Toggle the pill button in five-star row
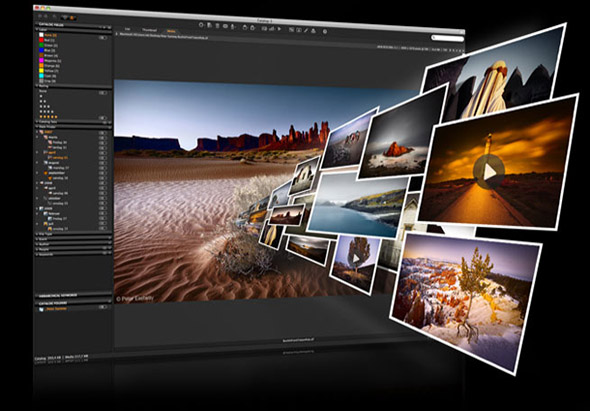This screenshot has height=411, width=590. [x=103, y=118]
